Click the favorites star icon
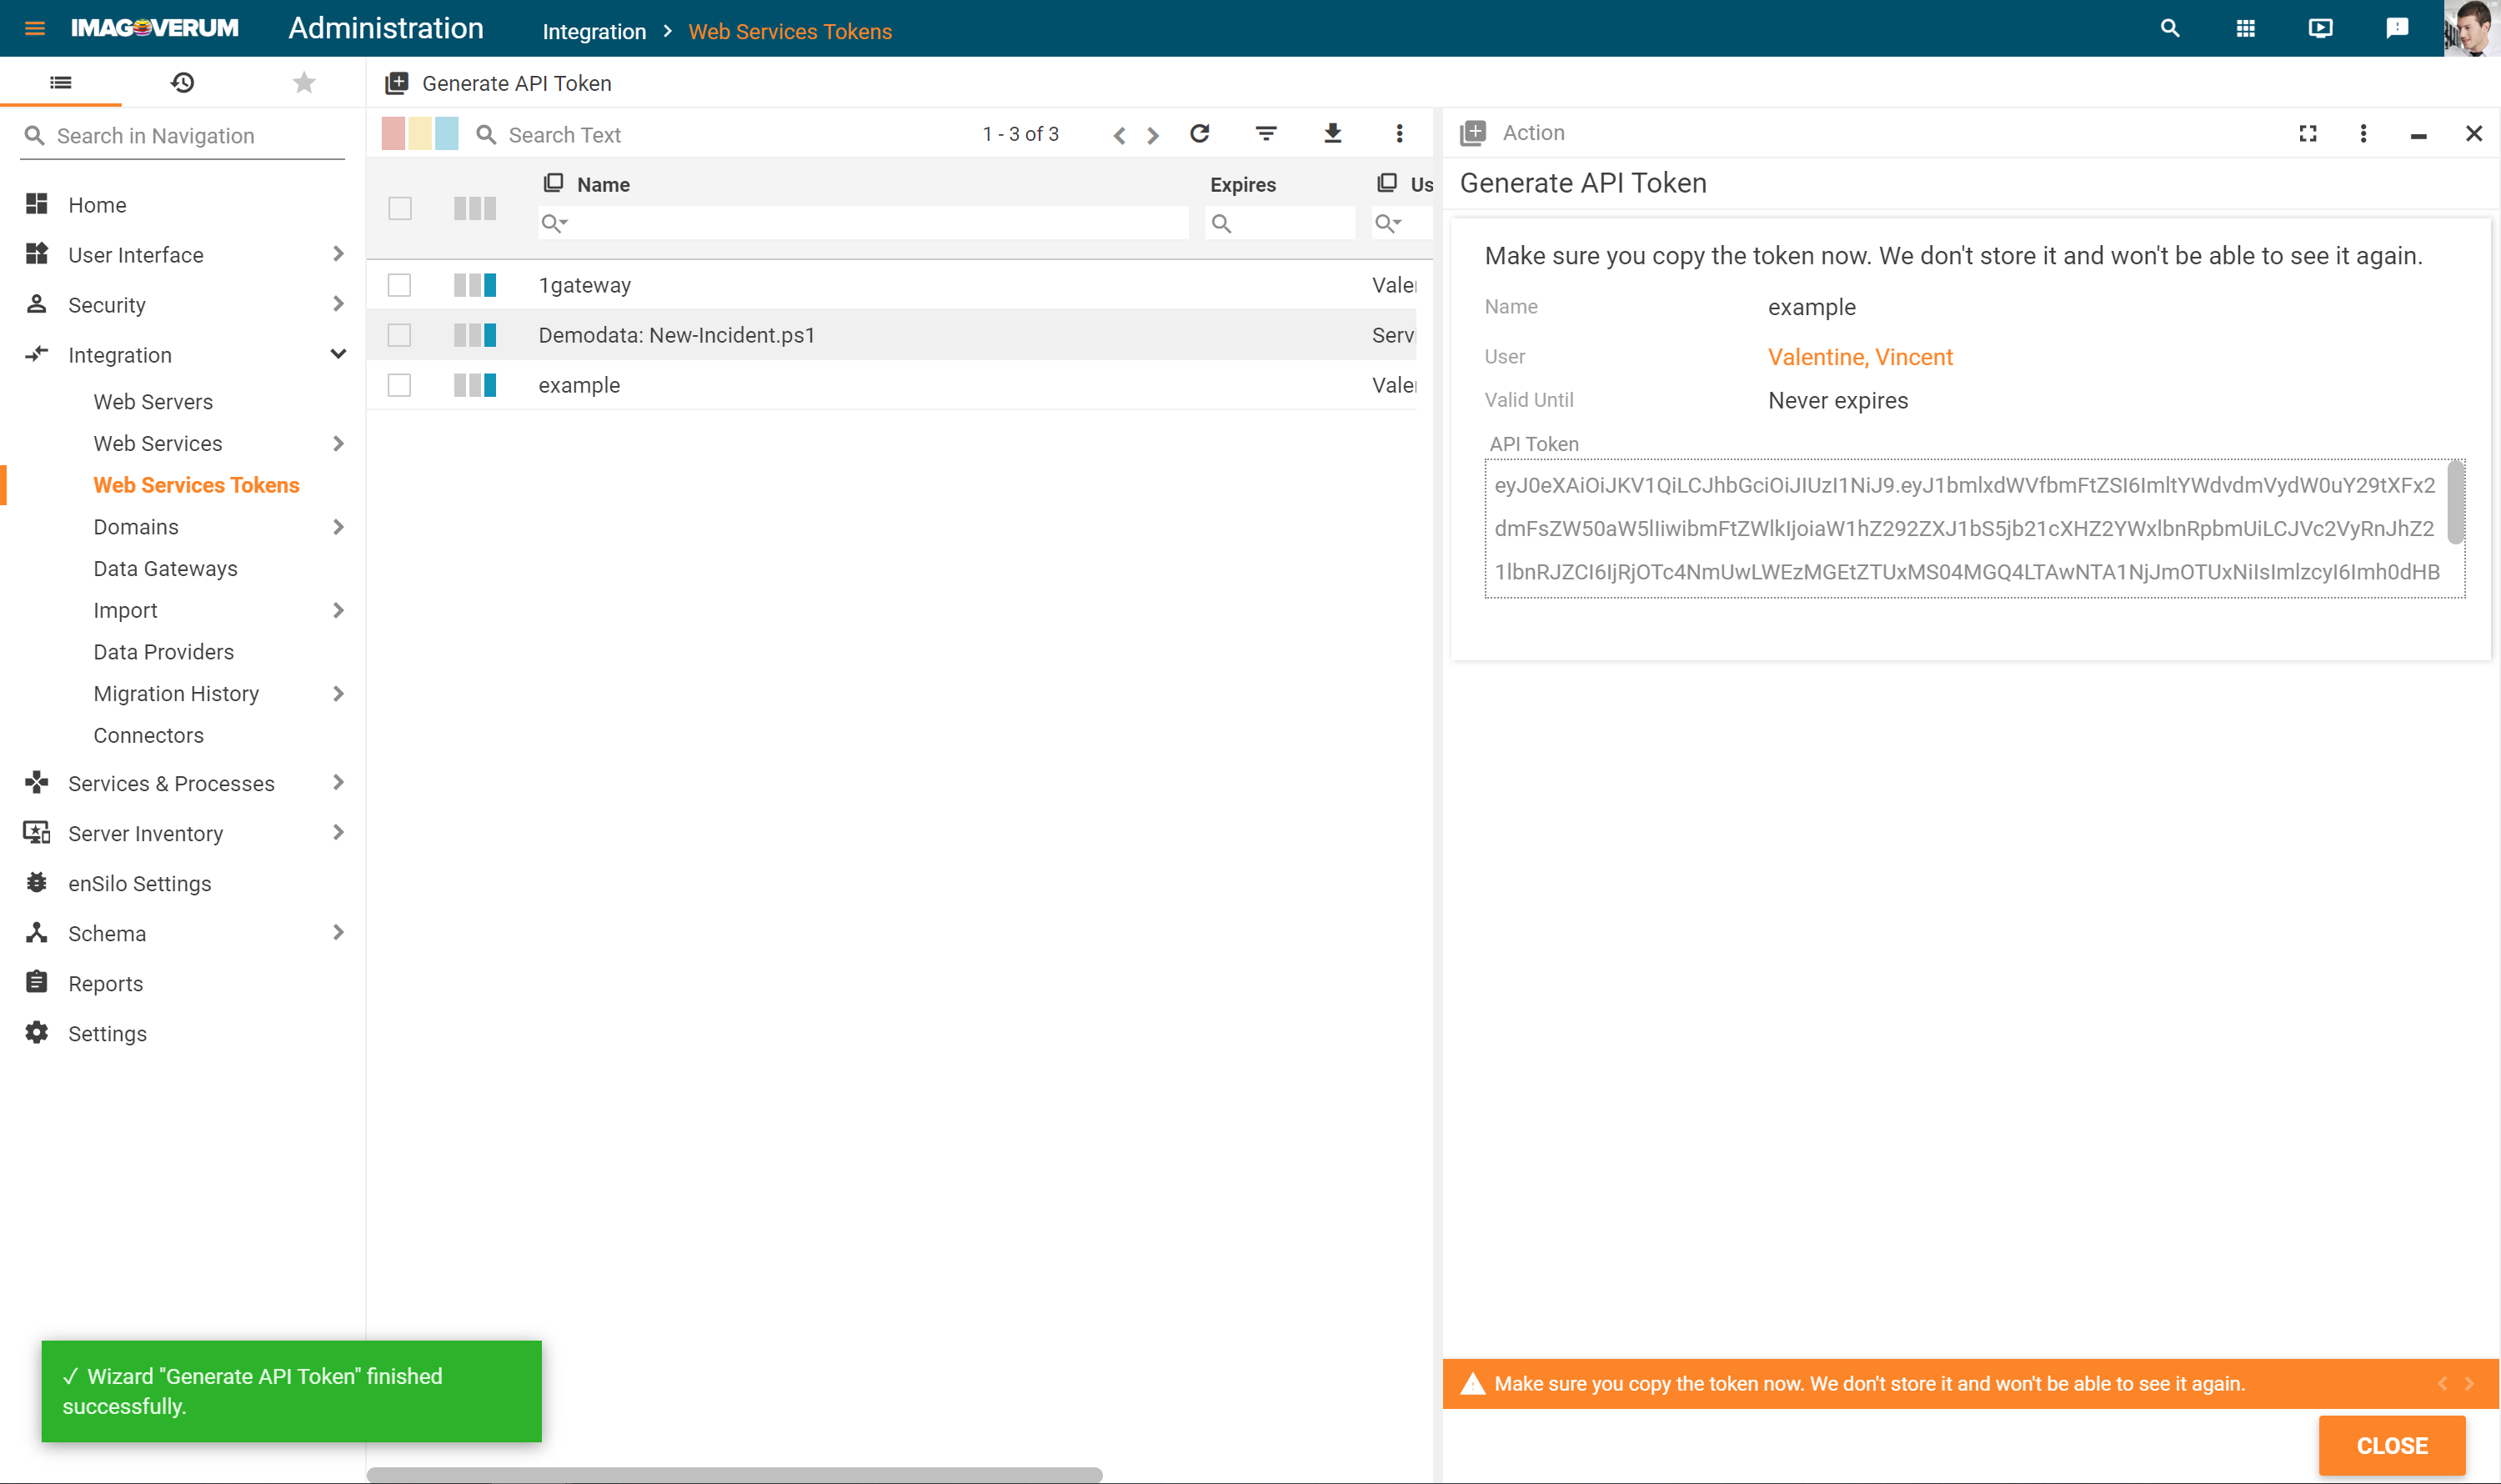The image size is (2501, 1484). point(304,82)
